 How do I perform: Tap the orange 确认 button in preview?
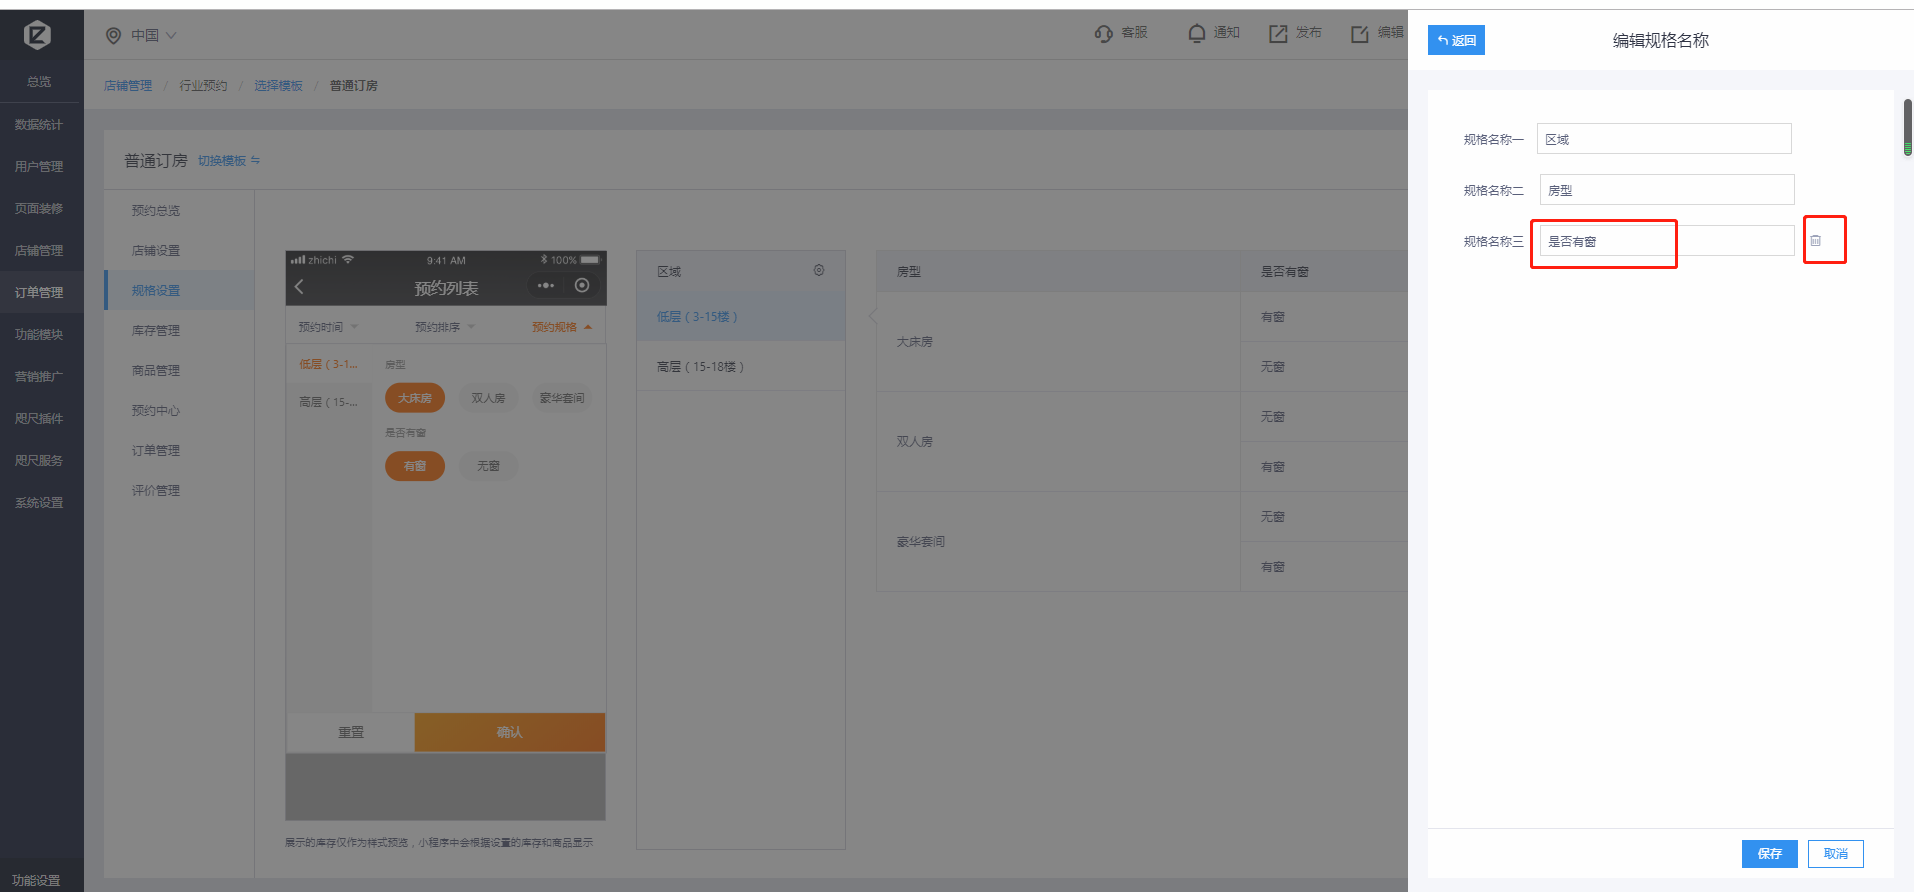510,732
